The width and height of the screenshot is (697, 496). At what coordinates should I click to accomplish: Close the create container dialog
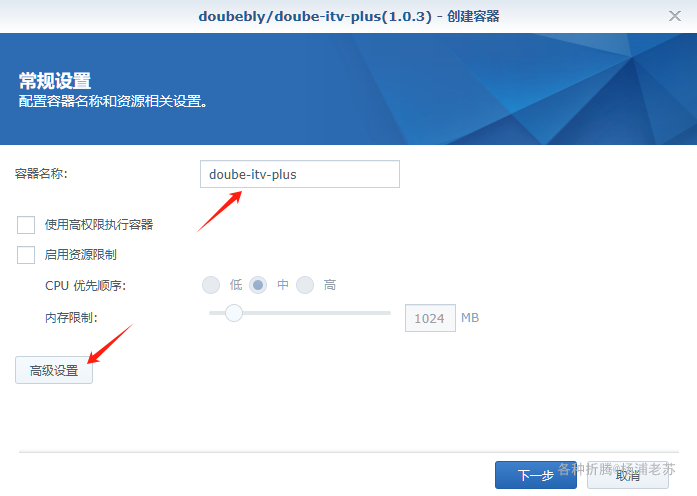(674, 16)
